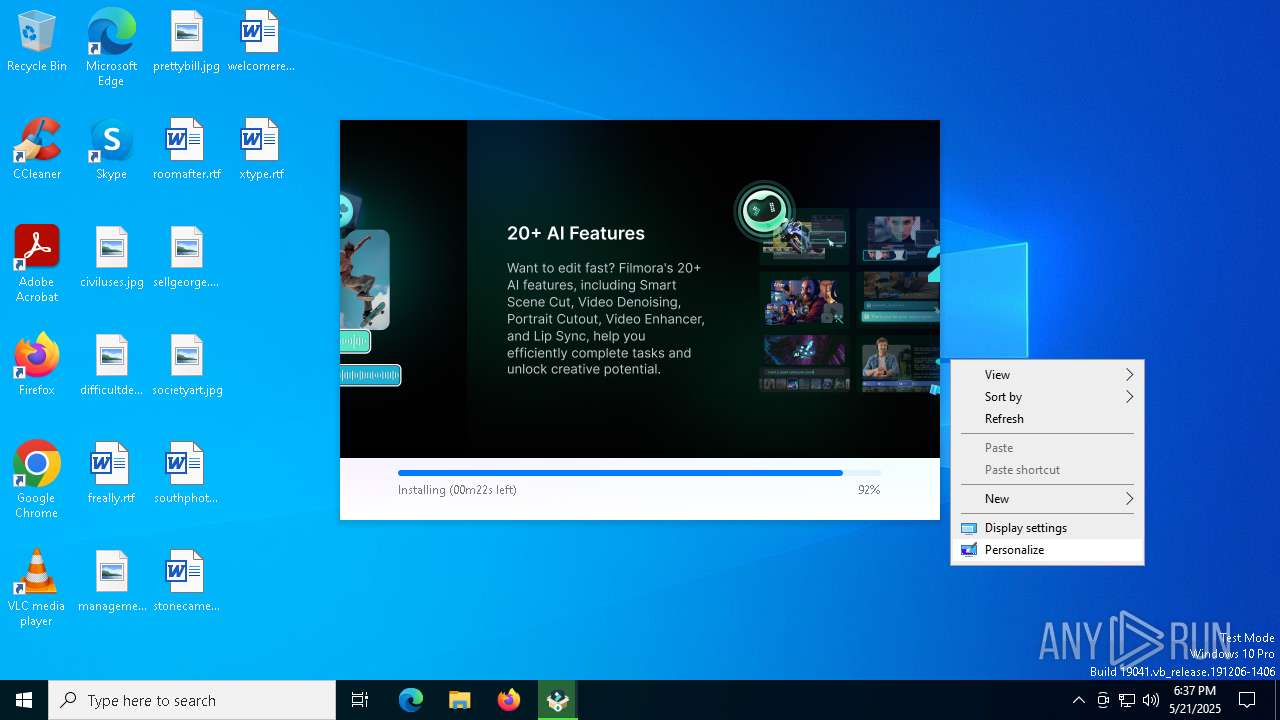Open Microsoft Edge desktop shortcut

[111, 47]
